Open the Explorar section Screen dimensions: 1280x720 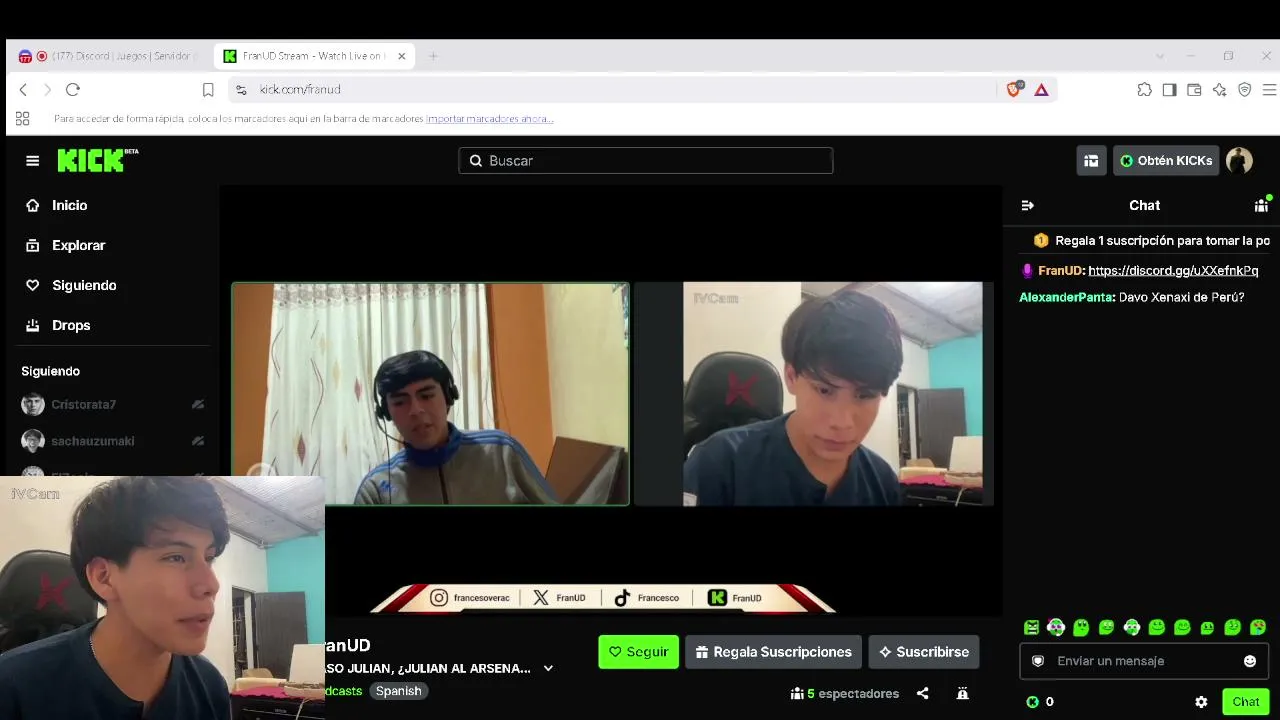[78, 245]
